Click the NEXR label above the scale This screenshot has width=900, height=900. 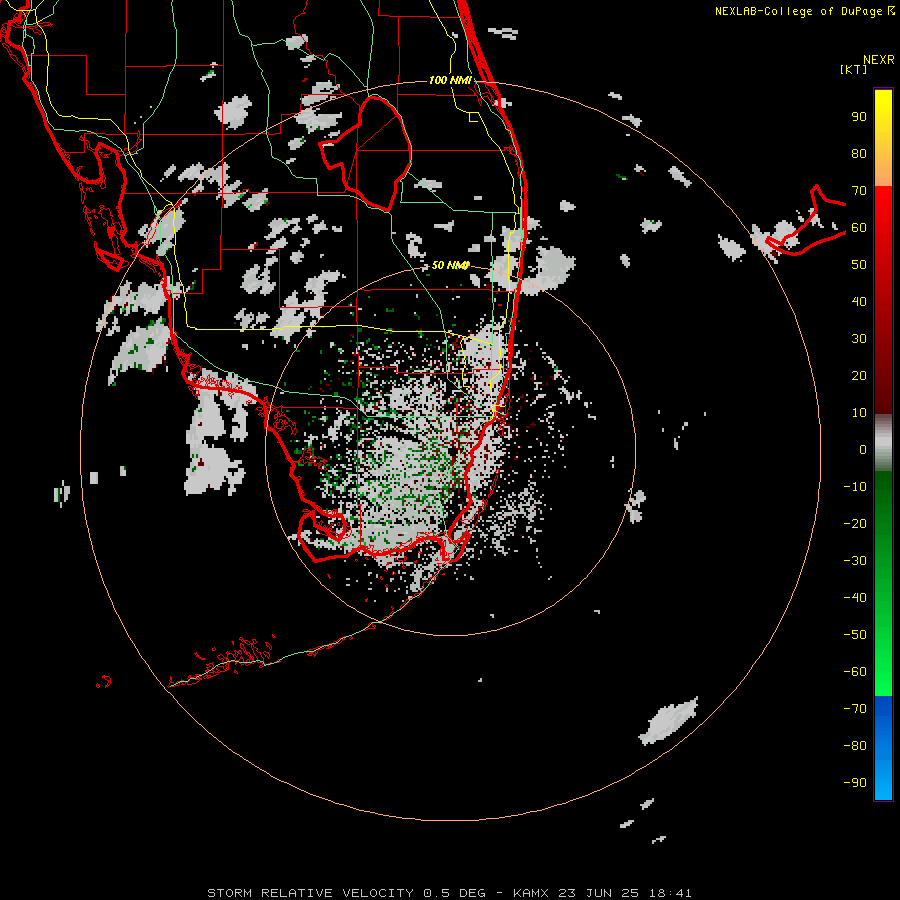[x=878, y=60]
